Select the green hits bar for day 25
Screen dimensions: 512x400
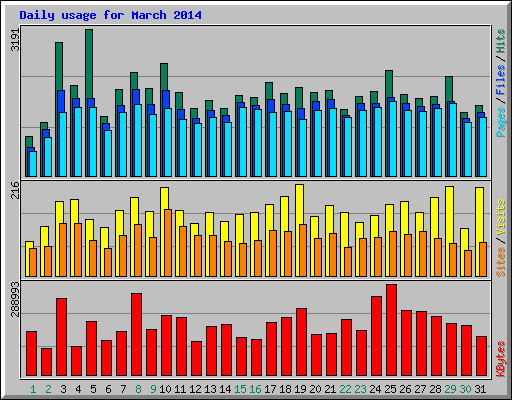[x=389, y=84]
